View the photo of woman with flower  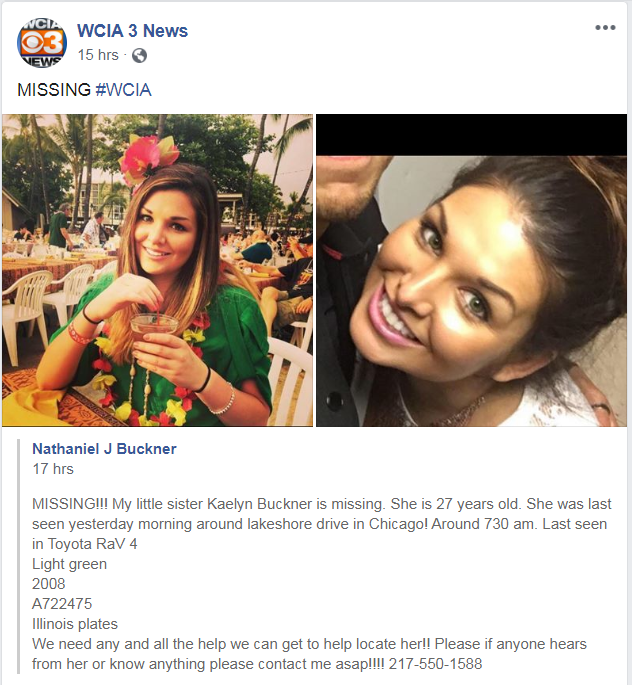(x=157, y=270)
